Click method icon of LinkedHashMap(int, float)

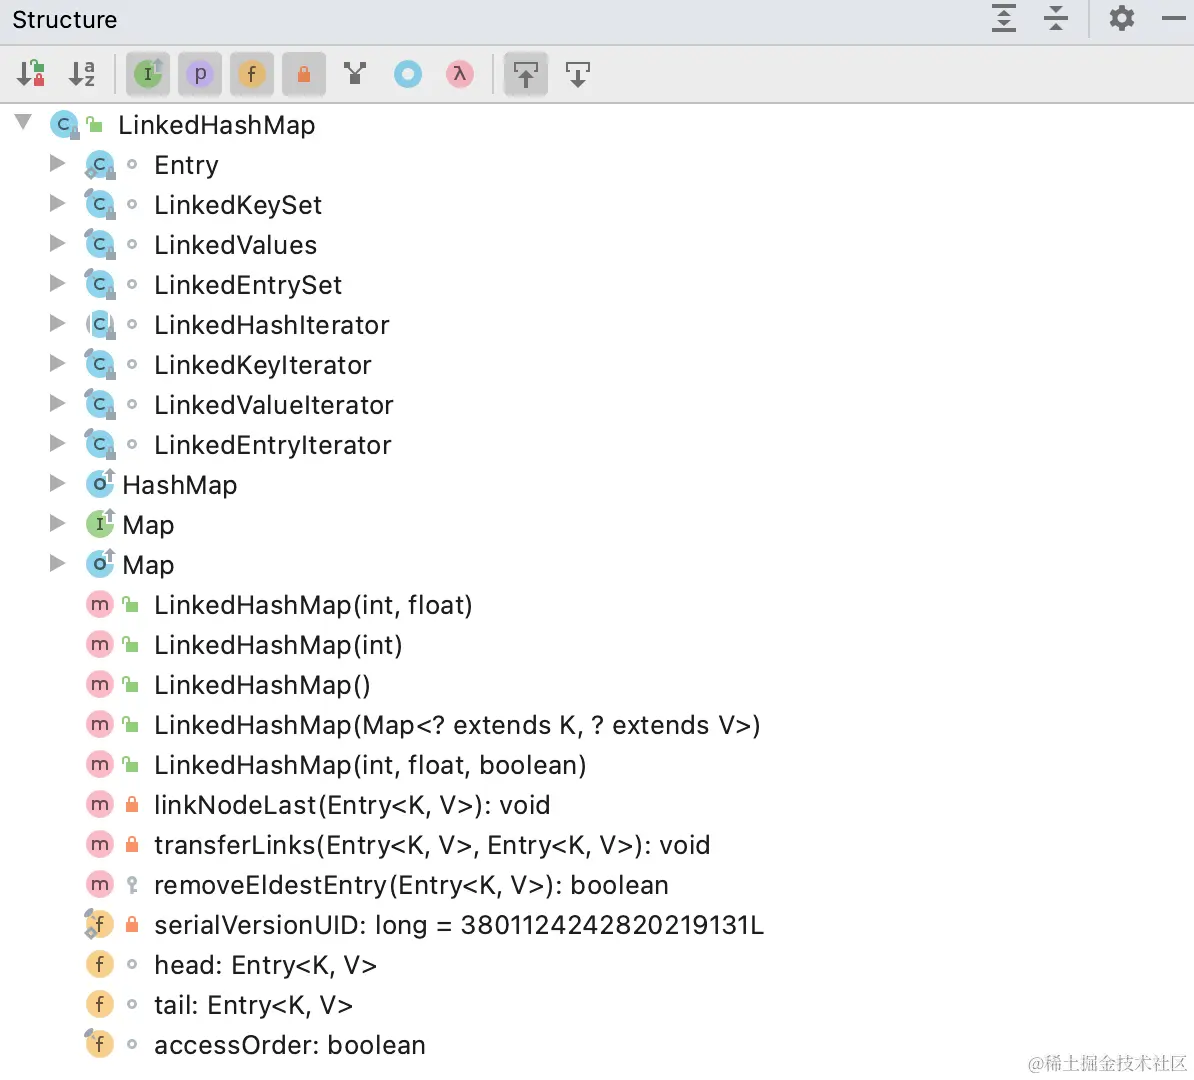coord(100,605)
